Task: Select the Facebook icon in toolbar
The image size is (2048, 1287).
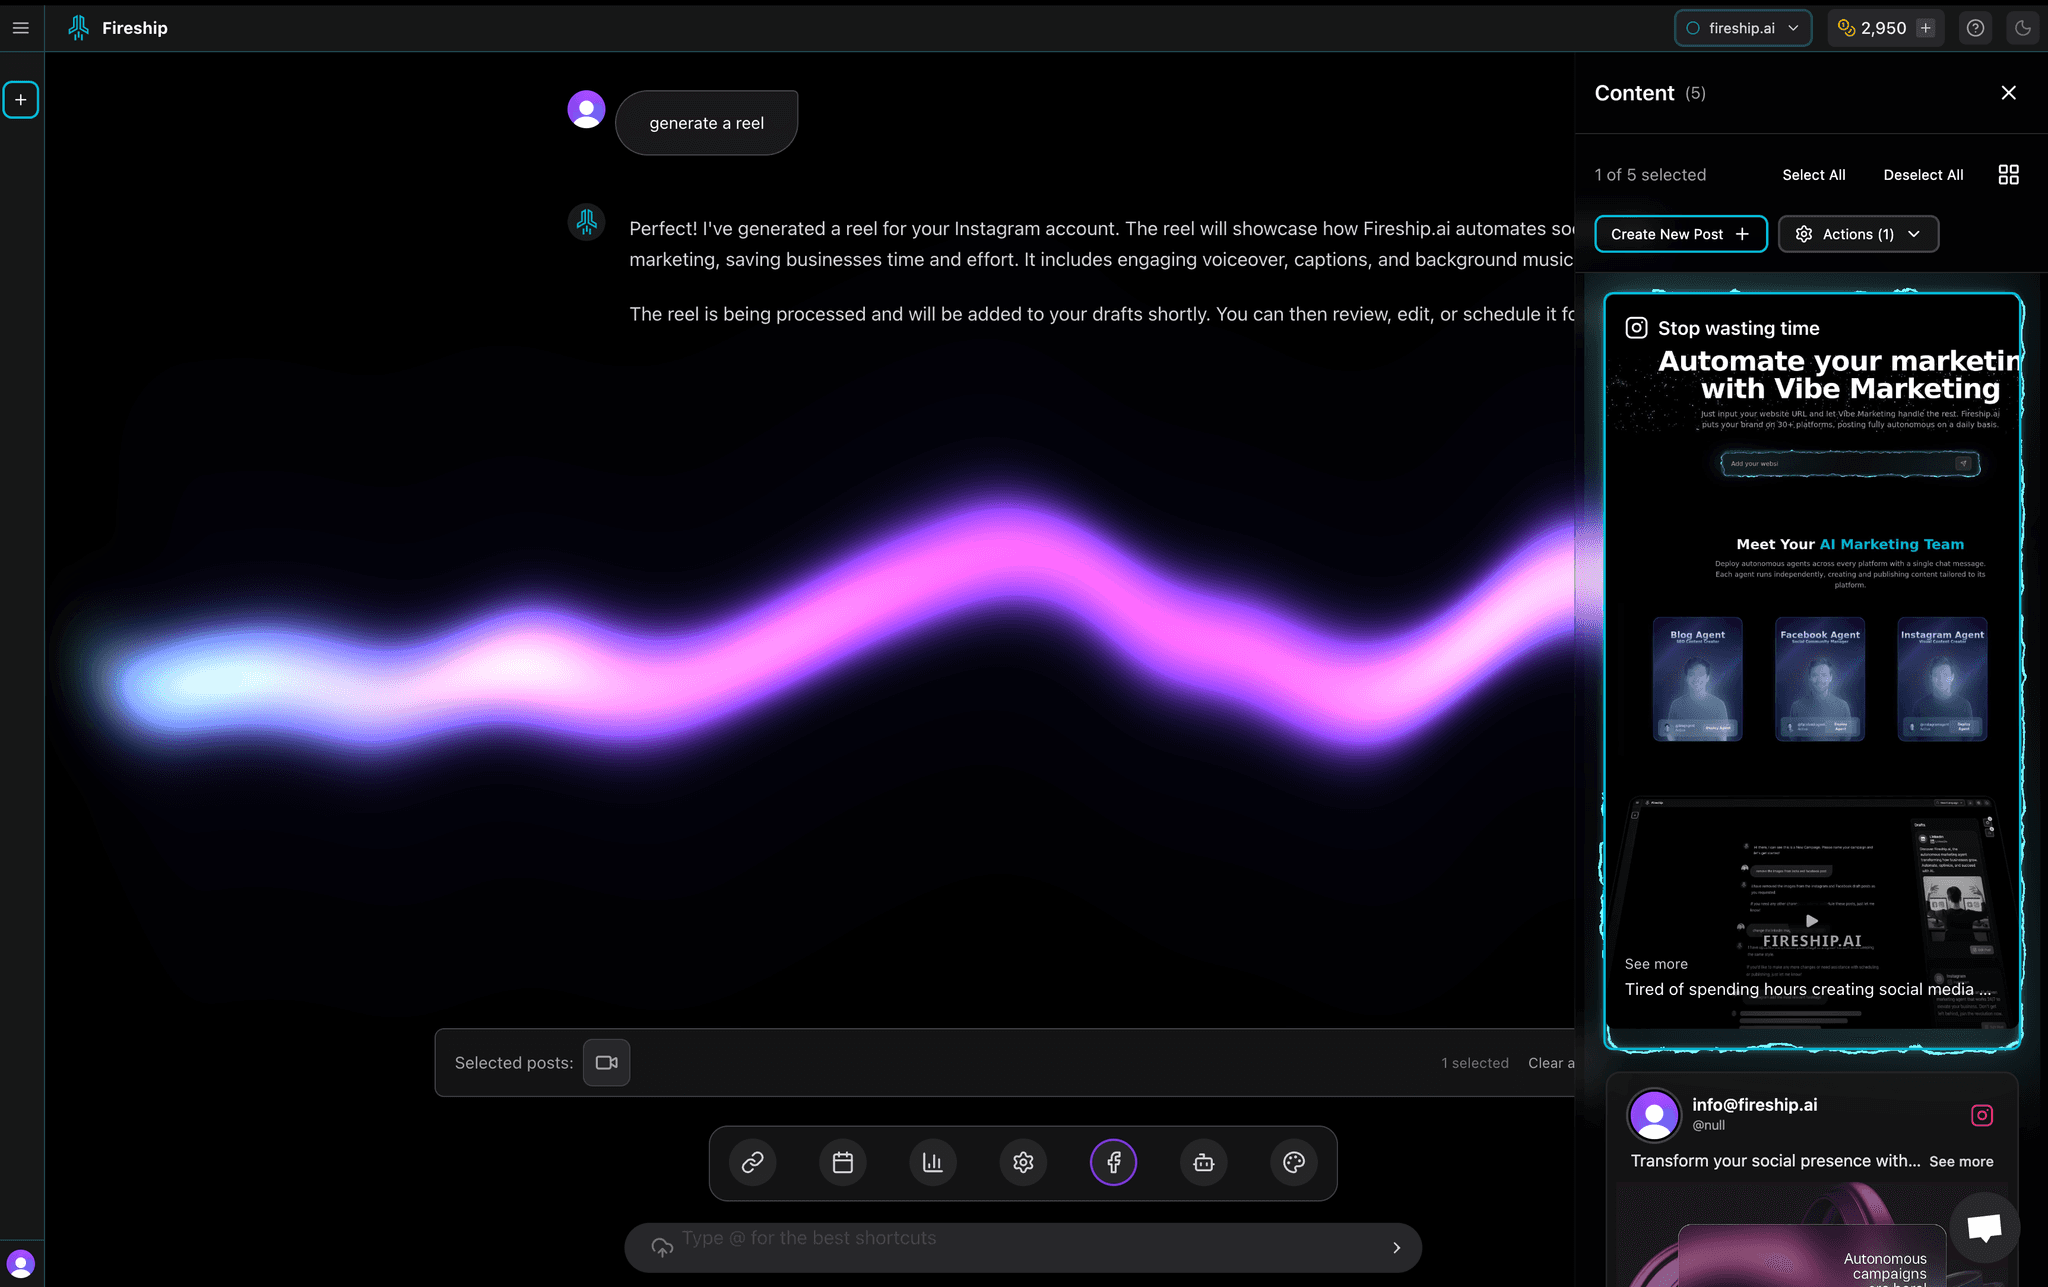Action: point(1113,1162)
